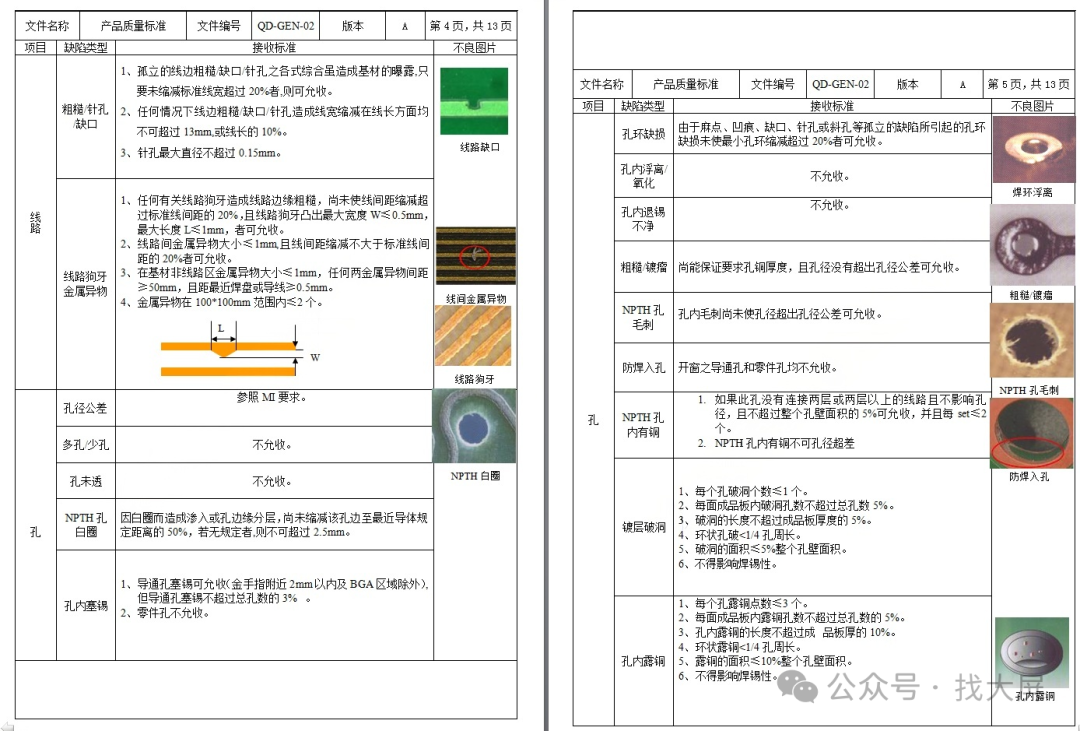Click the '孔内浮离/氧化' row label
Screen dimensions: 1080x731
[643, 176]
